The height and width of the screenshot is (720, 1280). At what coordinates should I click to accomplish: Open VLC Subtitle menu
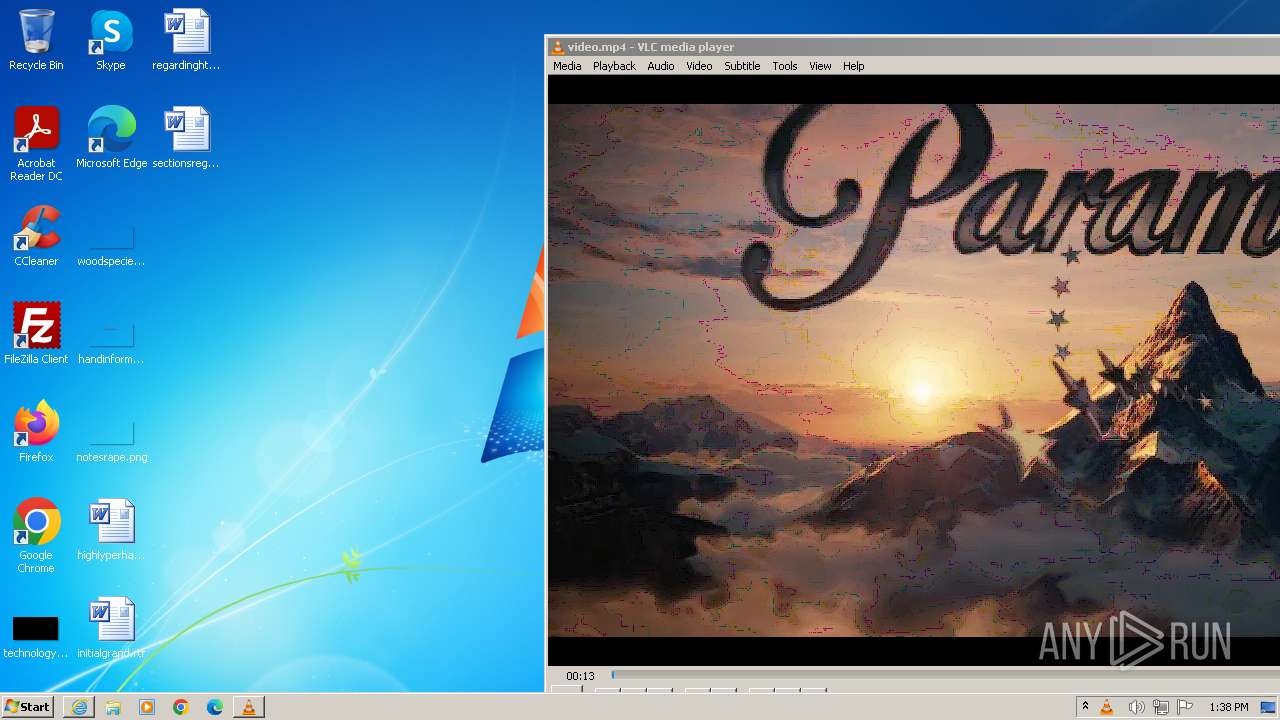tap(742, 66)
